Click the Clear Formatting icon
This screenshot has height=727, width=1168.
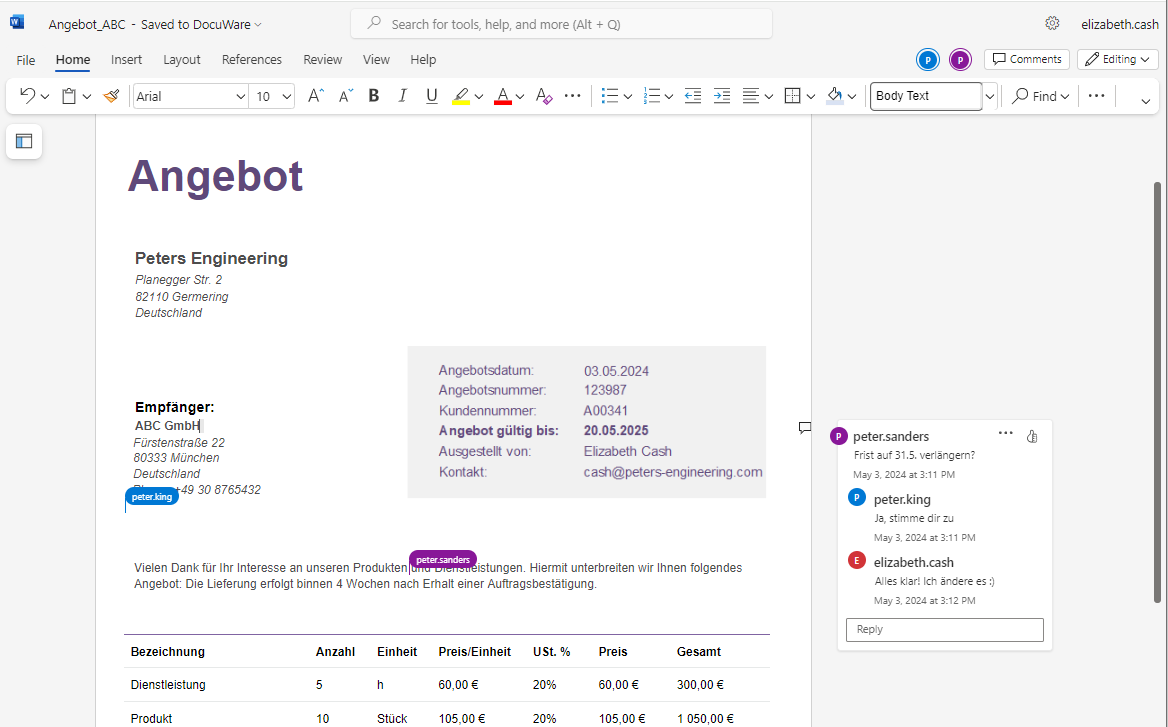pyautogui.click(x=543, y=96)
